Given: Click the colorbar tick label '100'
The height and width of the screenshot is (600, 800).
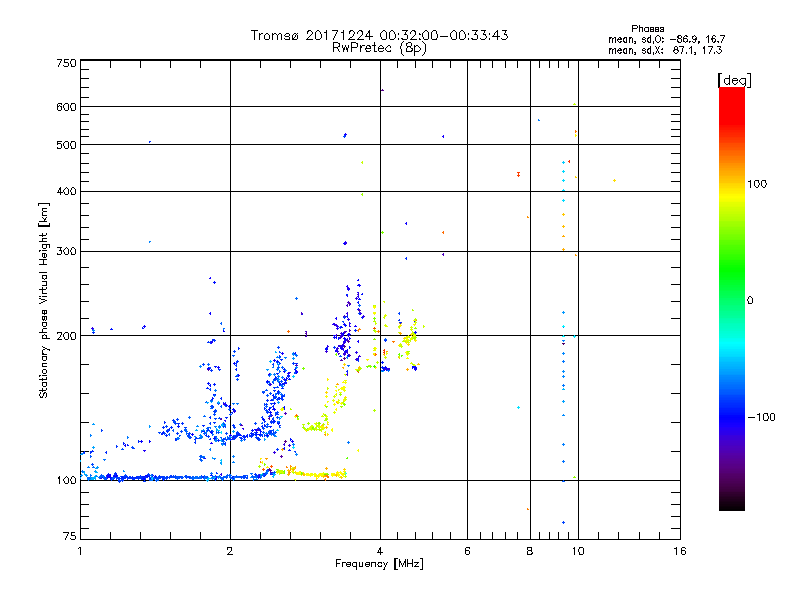Looking at the screenshot, I should pos(759,184).
